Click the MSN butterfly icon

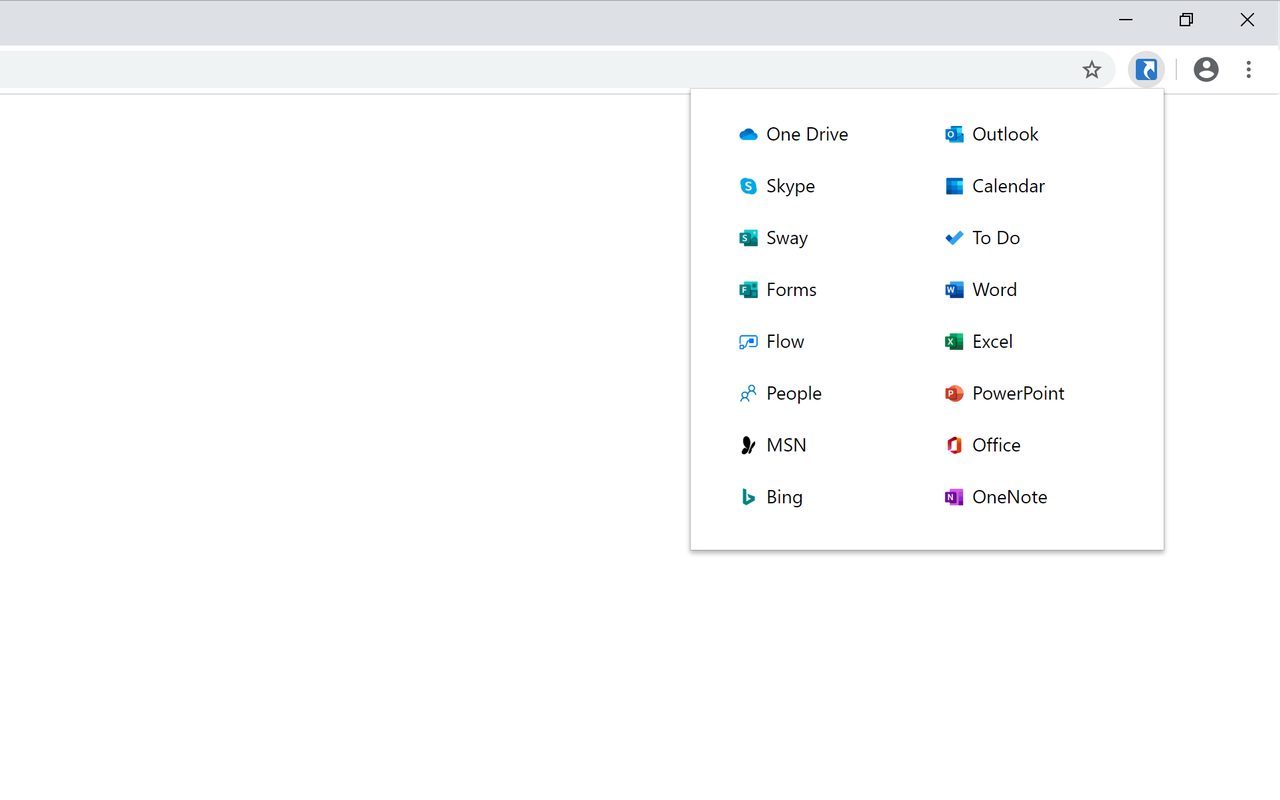(748, 446)
